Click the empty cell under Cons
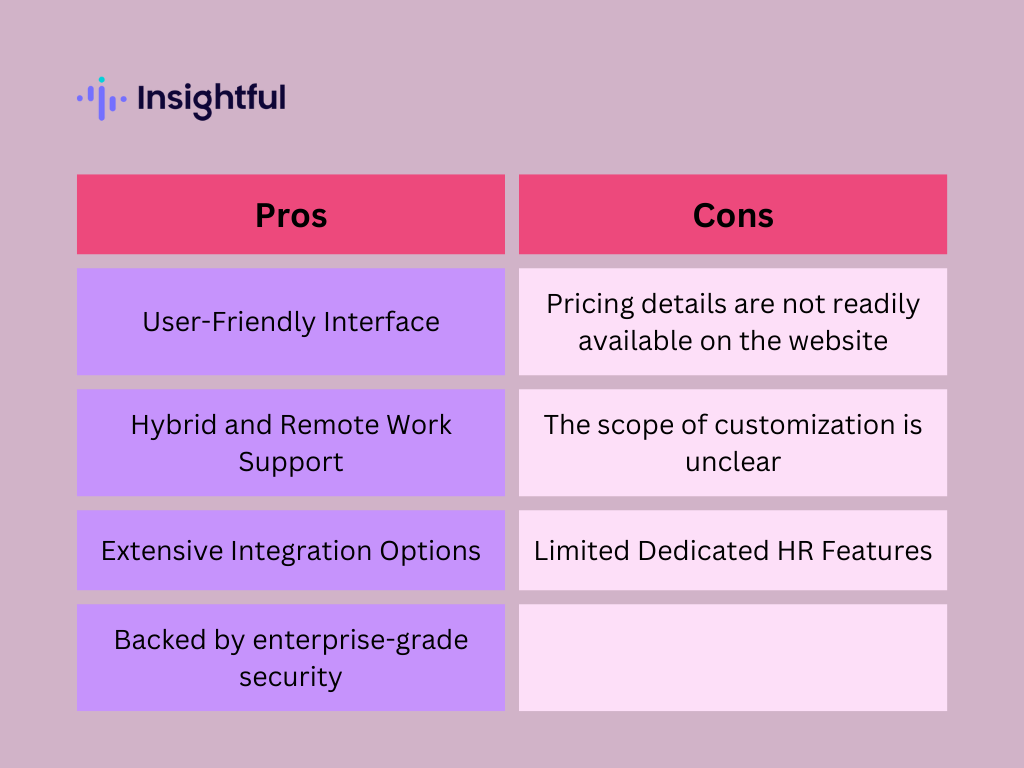Viewport: 1024px width, 768px height. tap(733, 658)
